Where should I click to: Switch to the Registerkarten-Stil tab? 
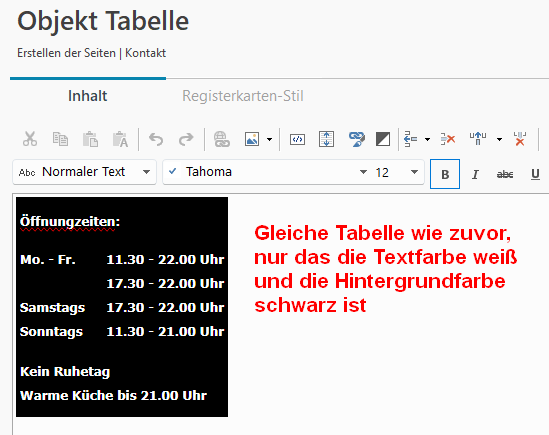point(243,96)
